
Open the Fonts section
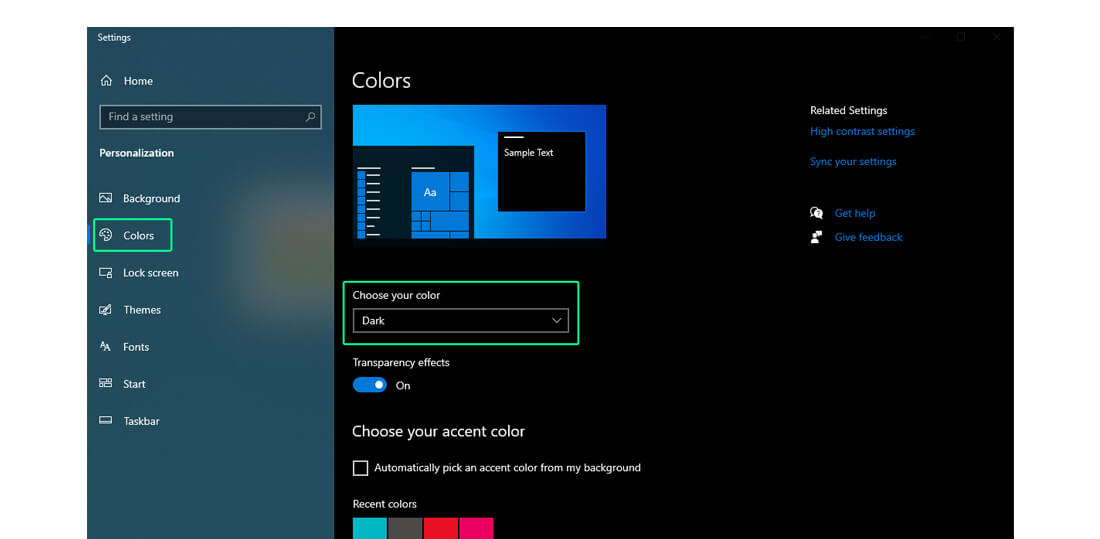coord(136,347)
